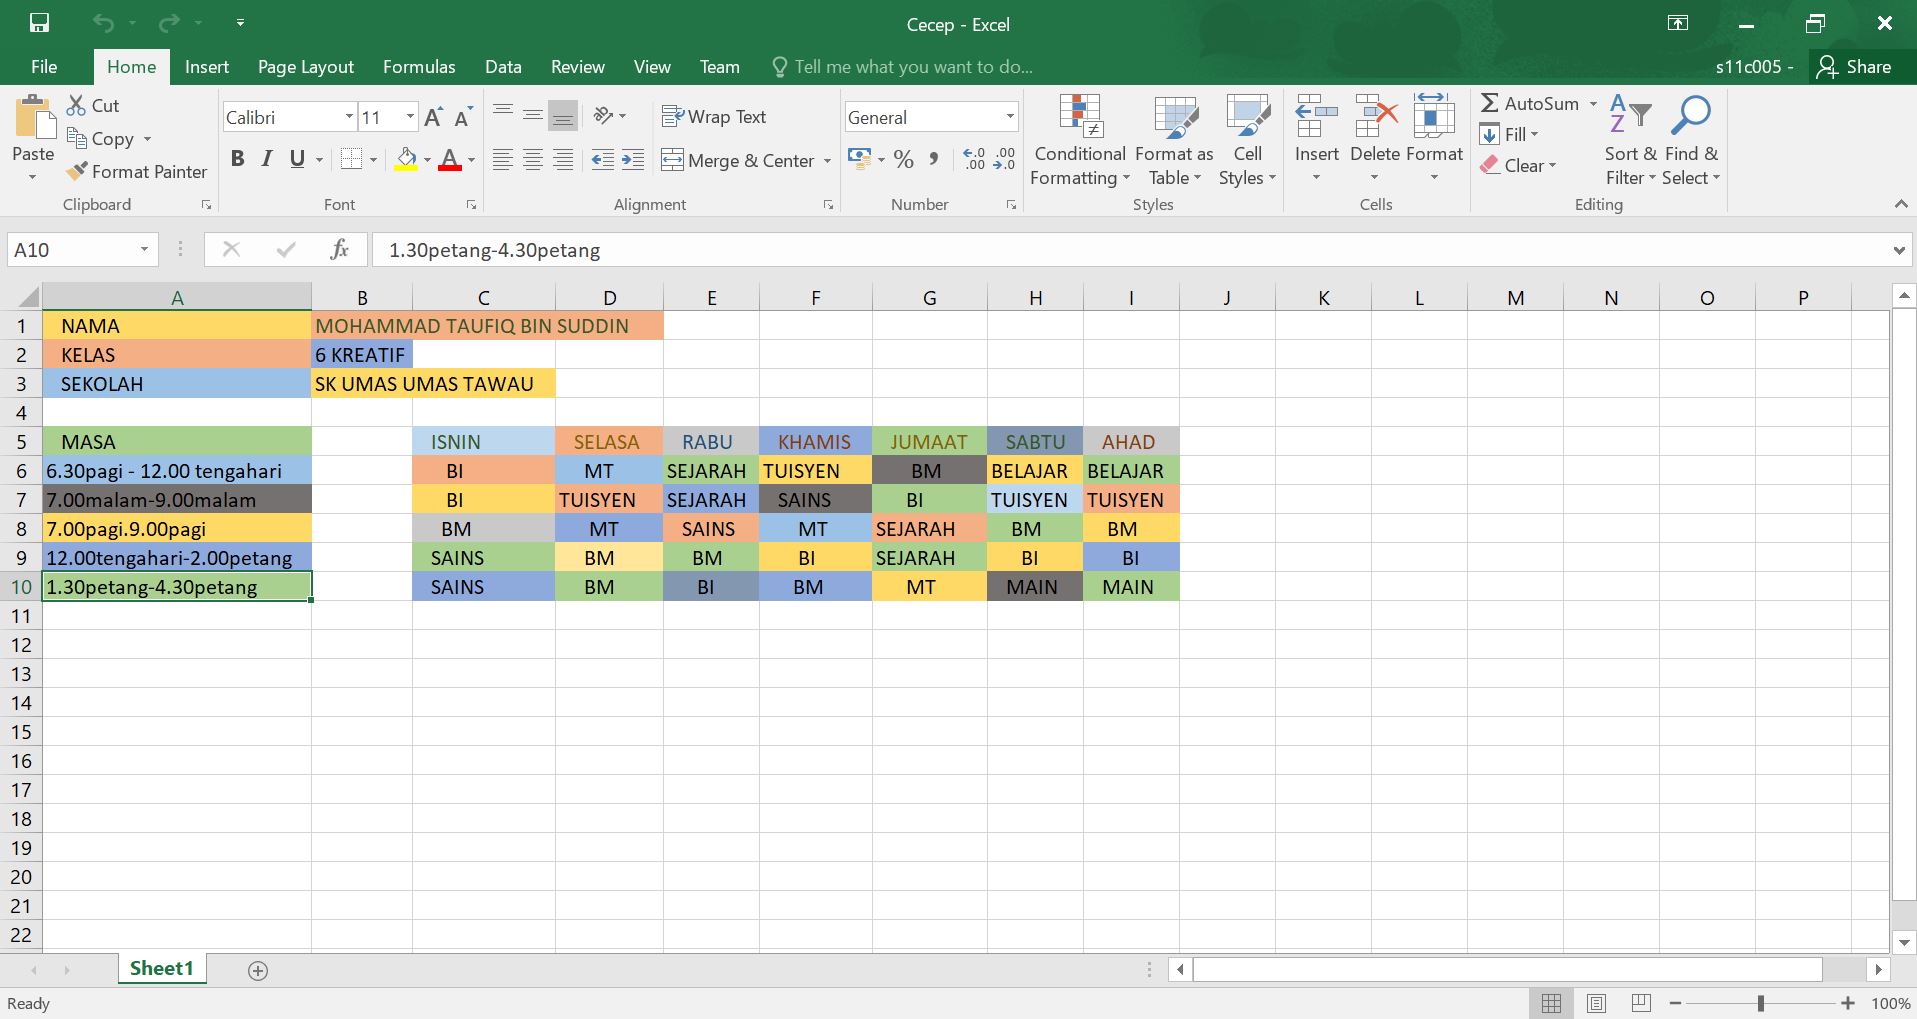Toggle Bold formatting

point(237,159)
